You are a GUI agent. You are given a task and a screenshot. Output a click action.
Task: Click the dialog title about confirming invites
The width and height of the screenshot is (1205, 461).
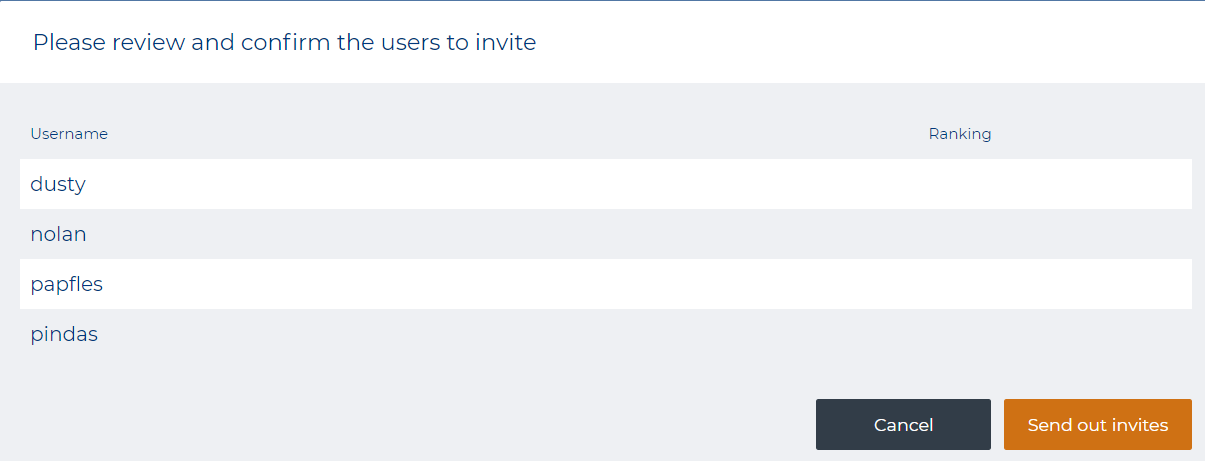click(284, 42)
